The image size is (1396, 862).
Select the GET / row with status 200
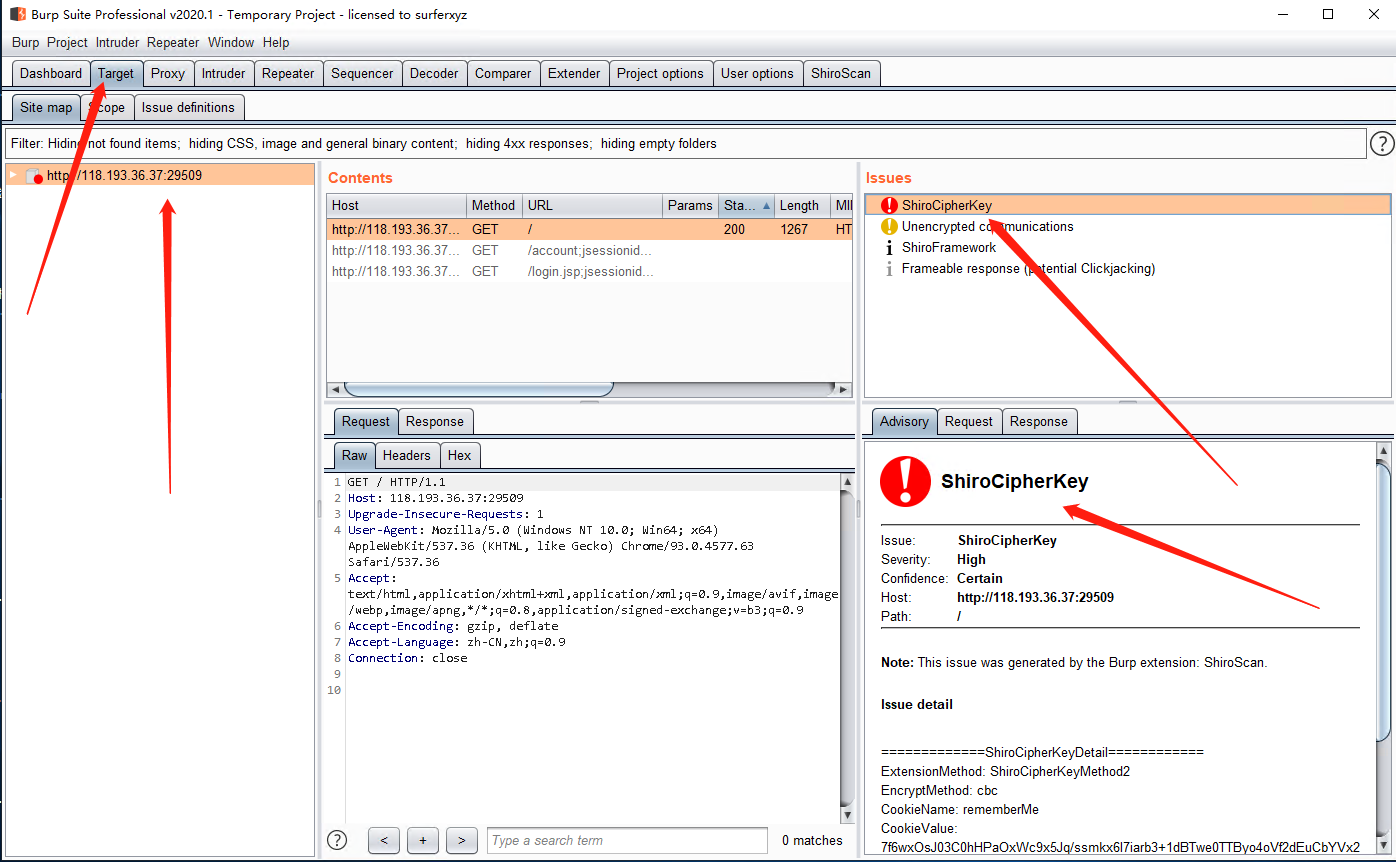[590, 229]
